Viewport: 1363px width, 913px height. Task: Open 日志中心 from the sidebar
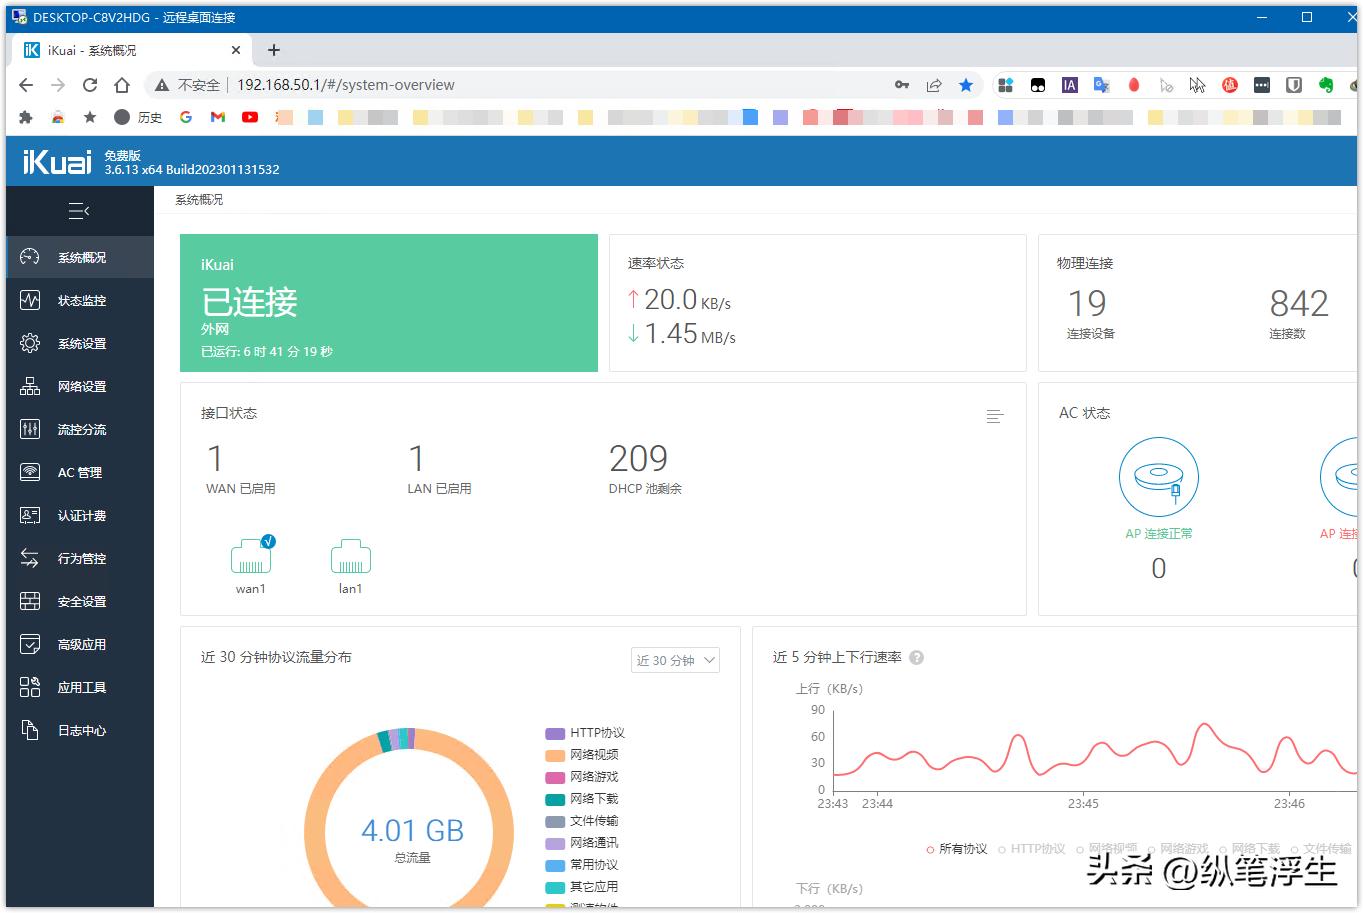click(x=80, y=730)
